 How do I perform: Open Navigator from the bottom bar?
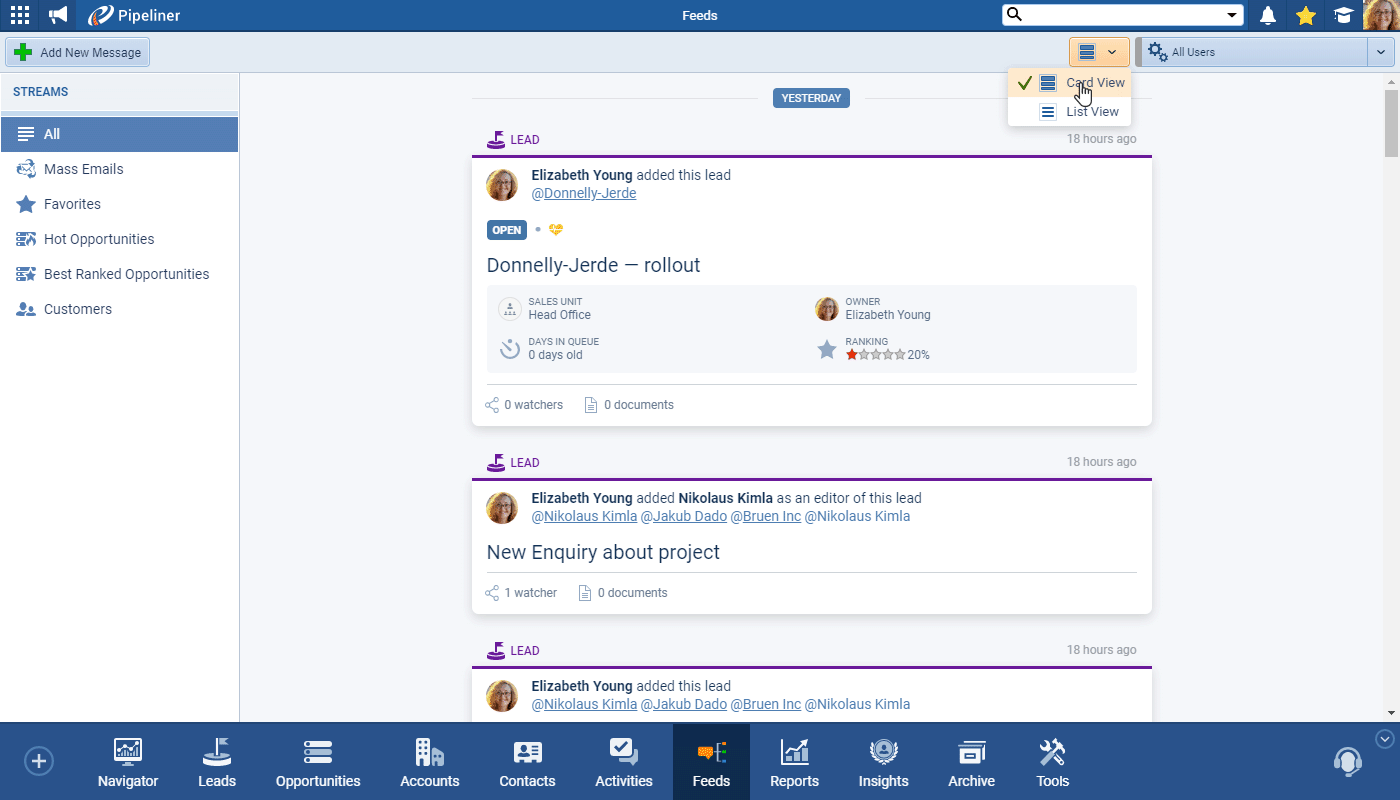[x=128, y=764]
